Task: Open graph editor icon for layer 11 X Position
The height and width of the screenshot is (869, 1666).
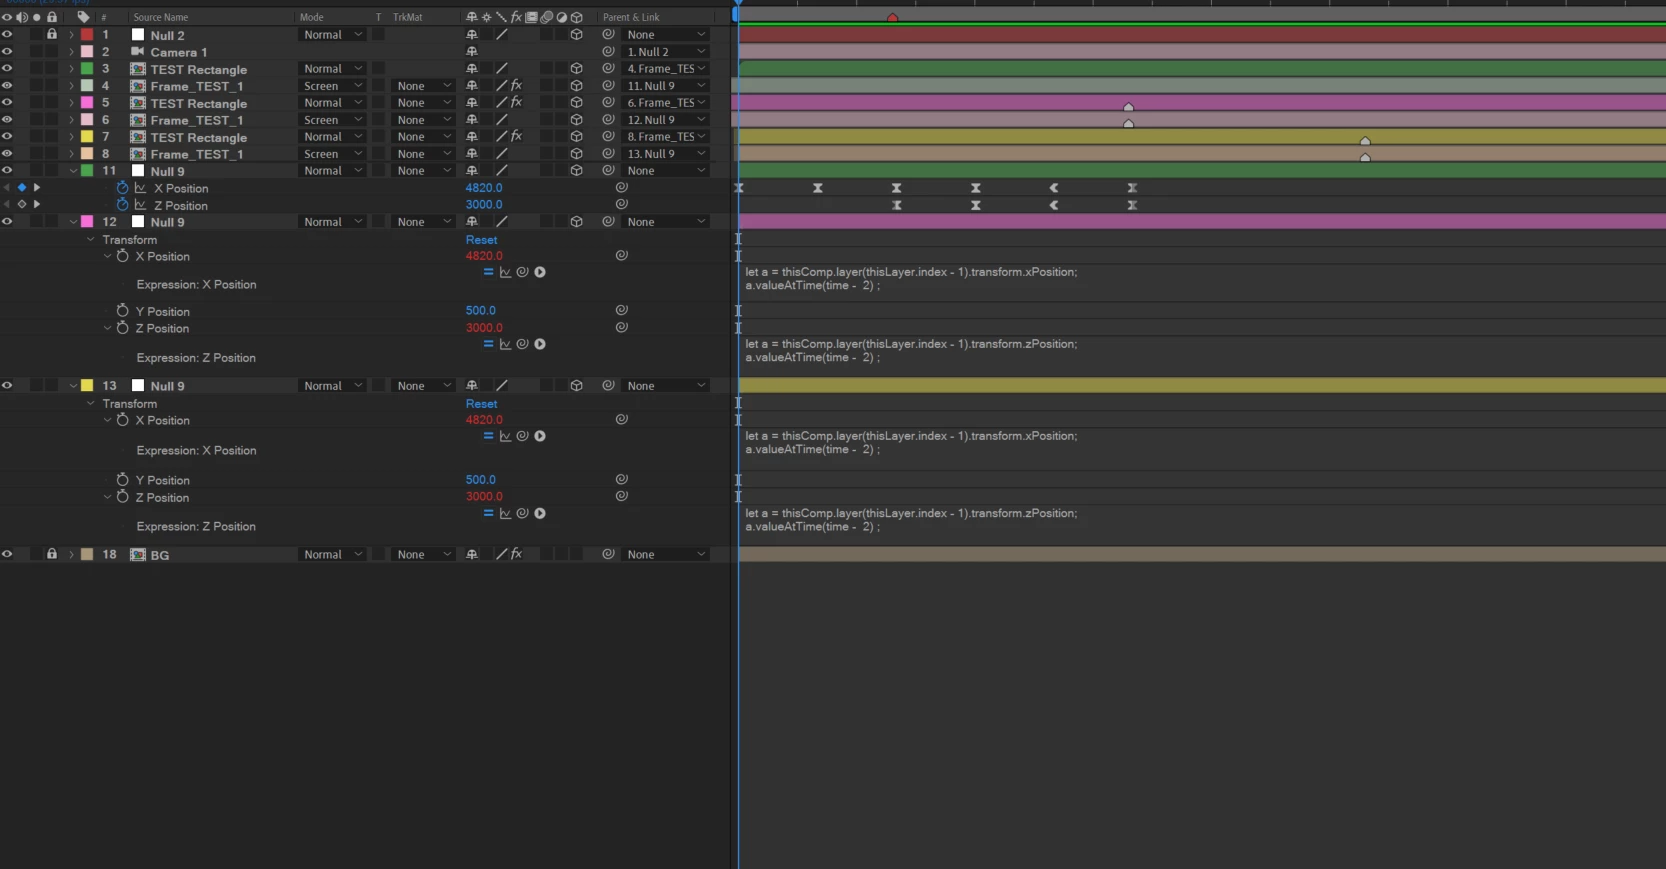Action: 141,188
